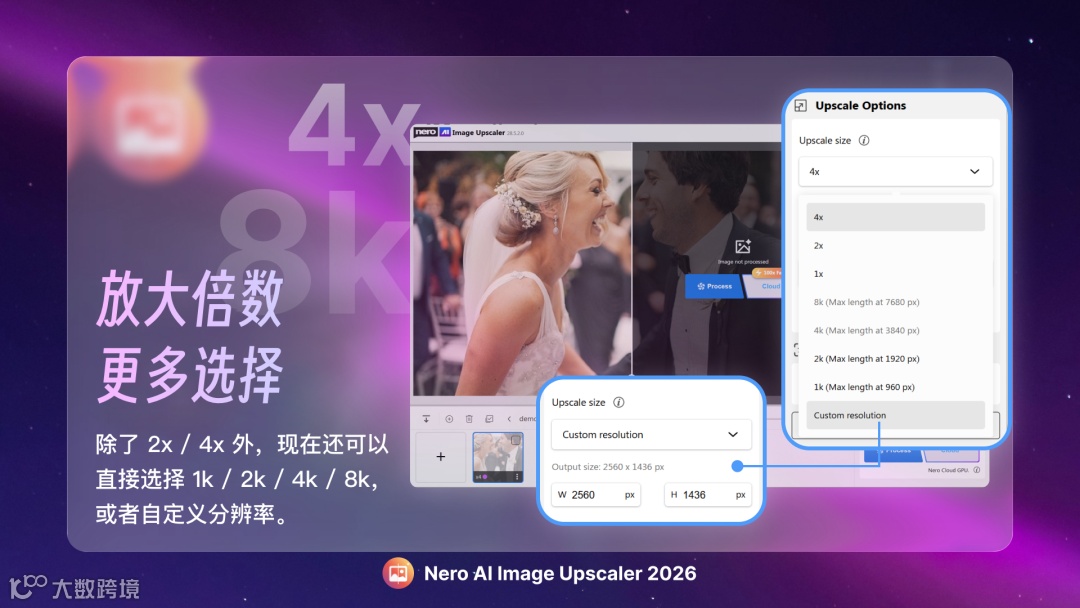Select Custom resolution in the dropdown list
This screenshot has width=1080, height=608.
[895, 415]
